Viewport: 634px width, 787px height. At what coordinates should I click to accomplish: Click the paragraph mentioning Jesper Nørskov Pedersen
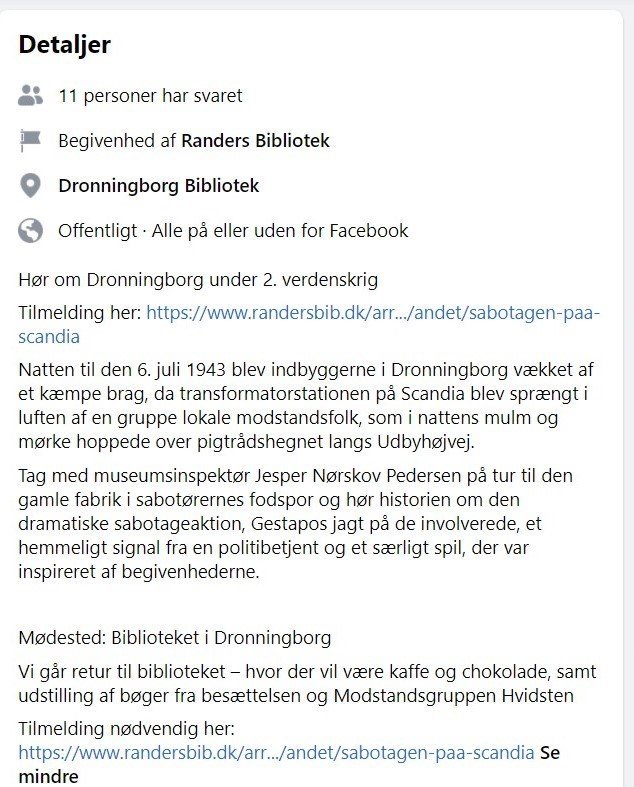(296, 523)
